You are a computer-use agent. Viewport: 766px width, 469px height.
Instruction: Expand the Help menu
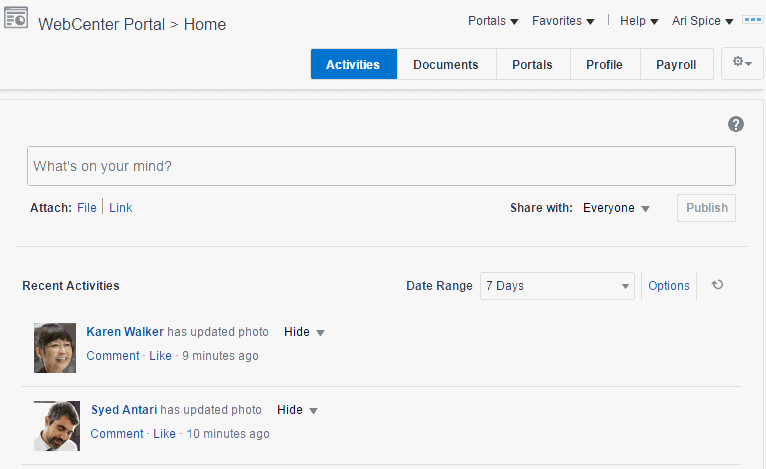click(638, 21)
